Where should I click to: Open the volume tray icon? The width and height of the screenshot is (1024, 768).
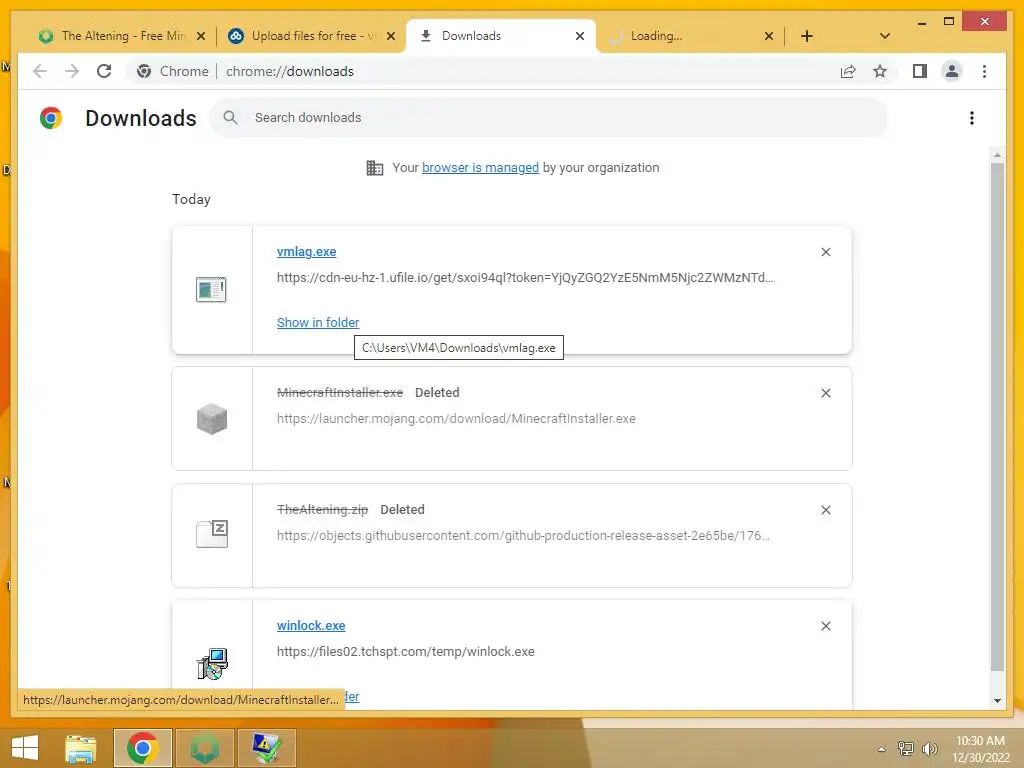pyautogui.click(x=929, y=748)
